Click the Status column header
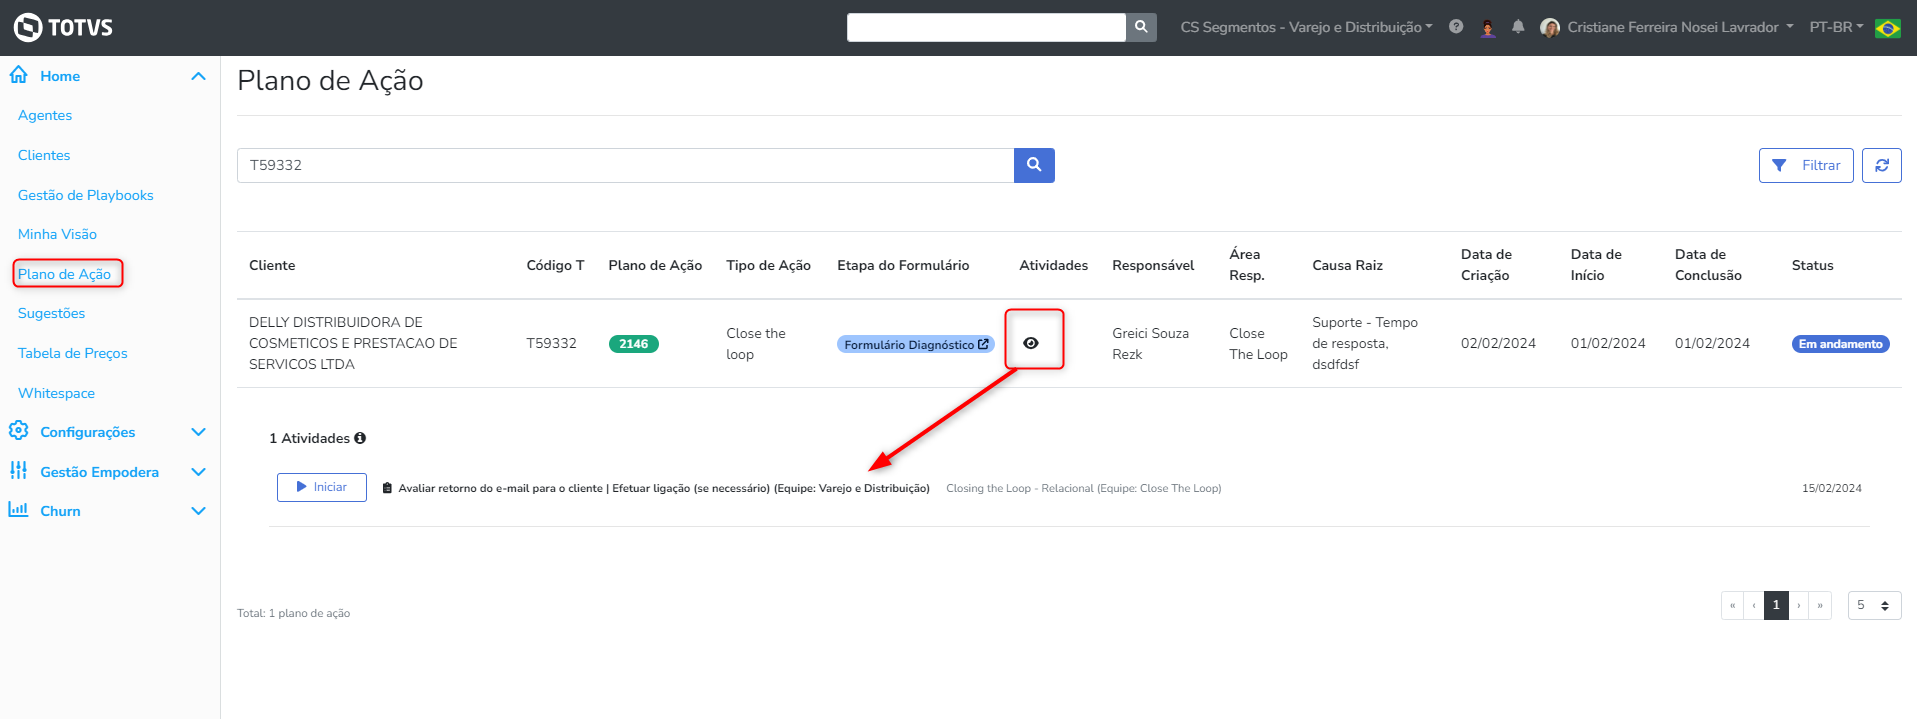The height and width of the screenshot is (719, 1917). 1812,265
